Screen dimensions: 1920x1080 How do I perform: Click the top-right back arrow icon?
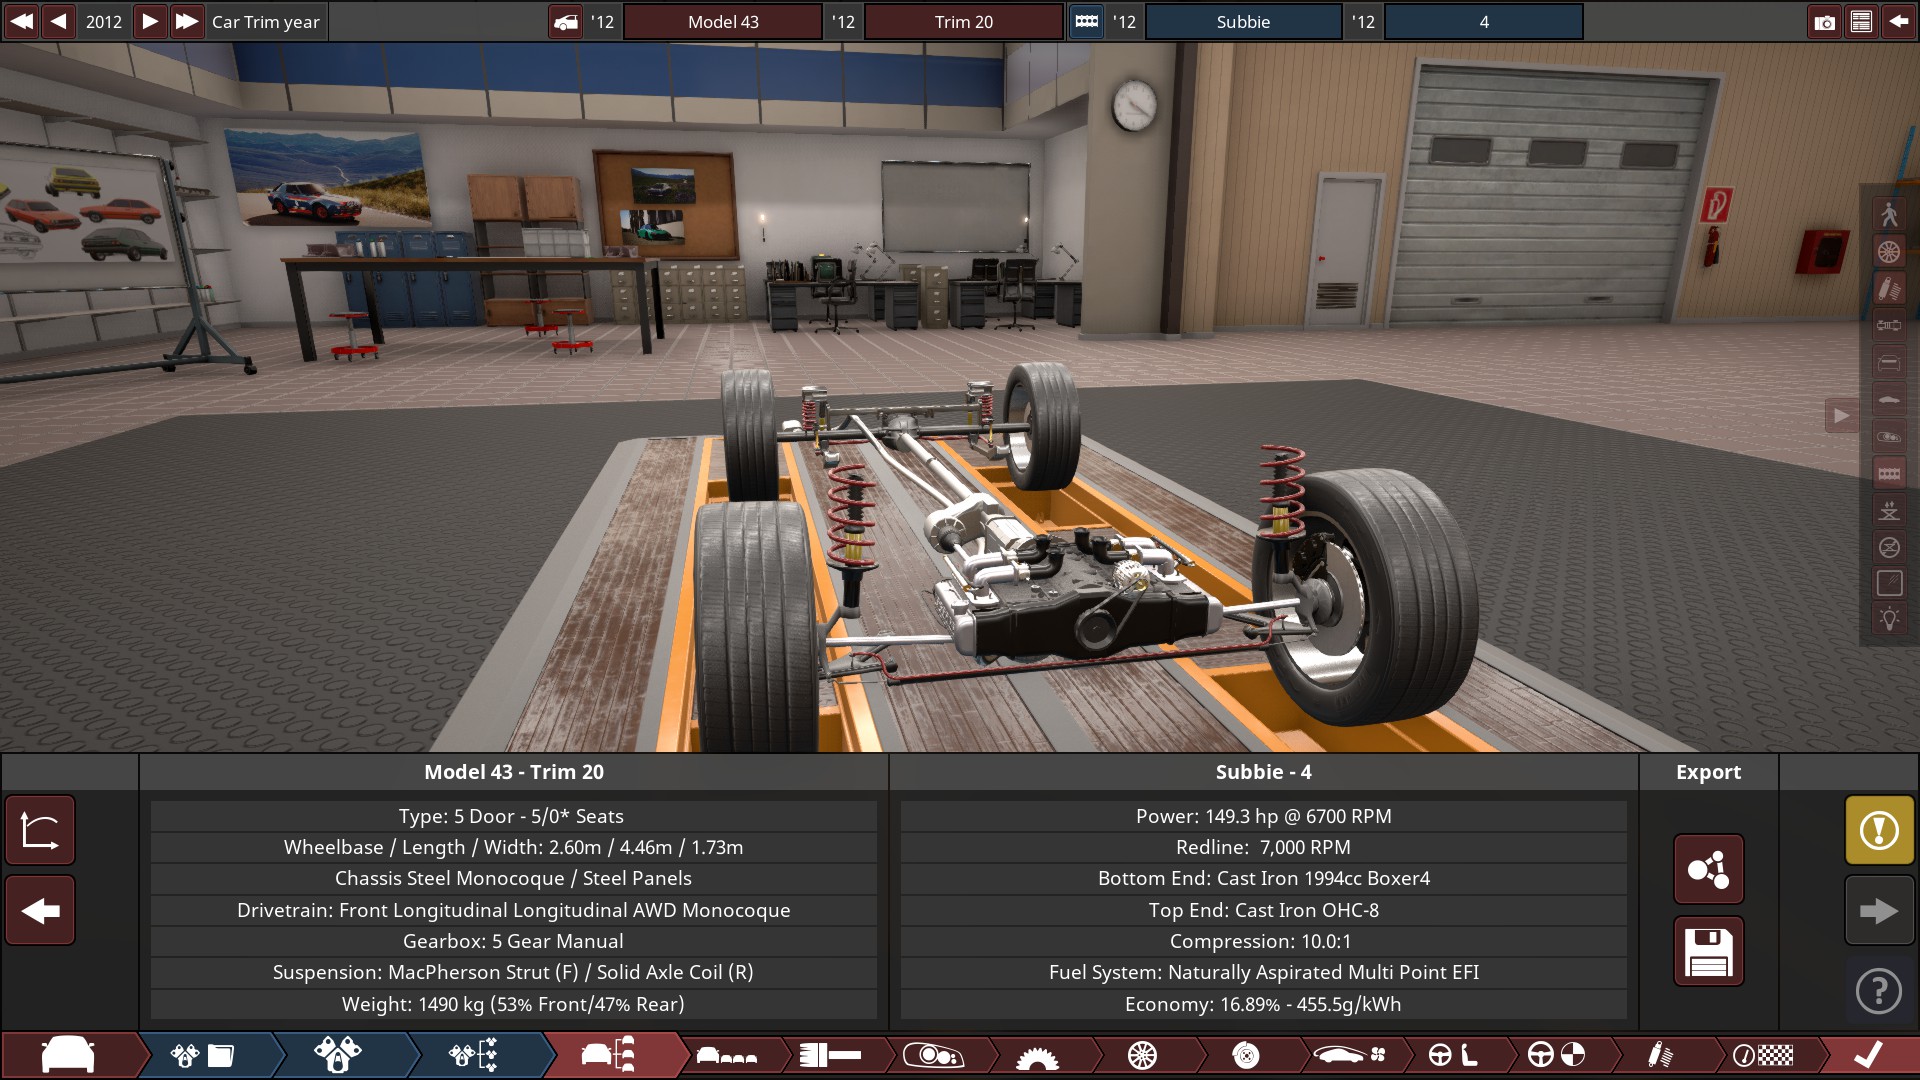click(1898, 21)
